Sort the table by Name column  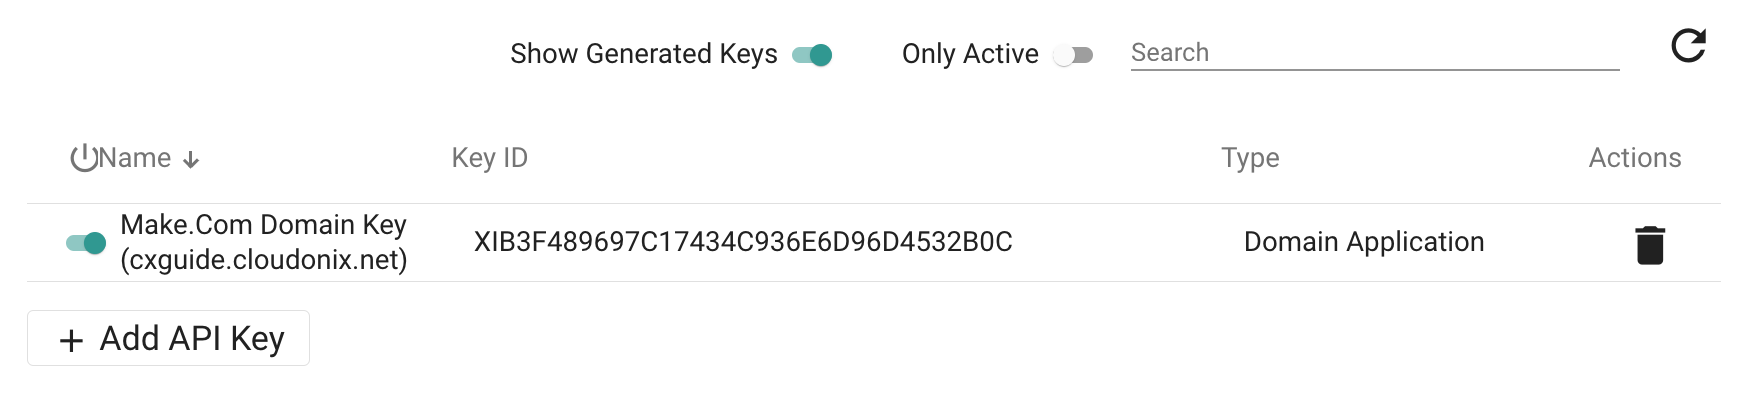135,158
